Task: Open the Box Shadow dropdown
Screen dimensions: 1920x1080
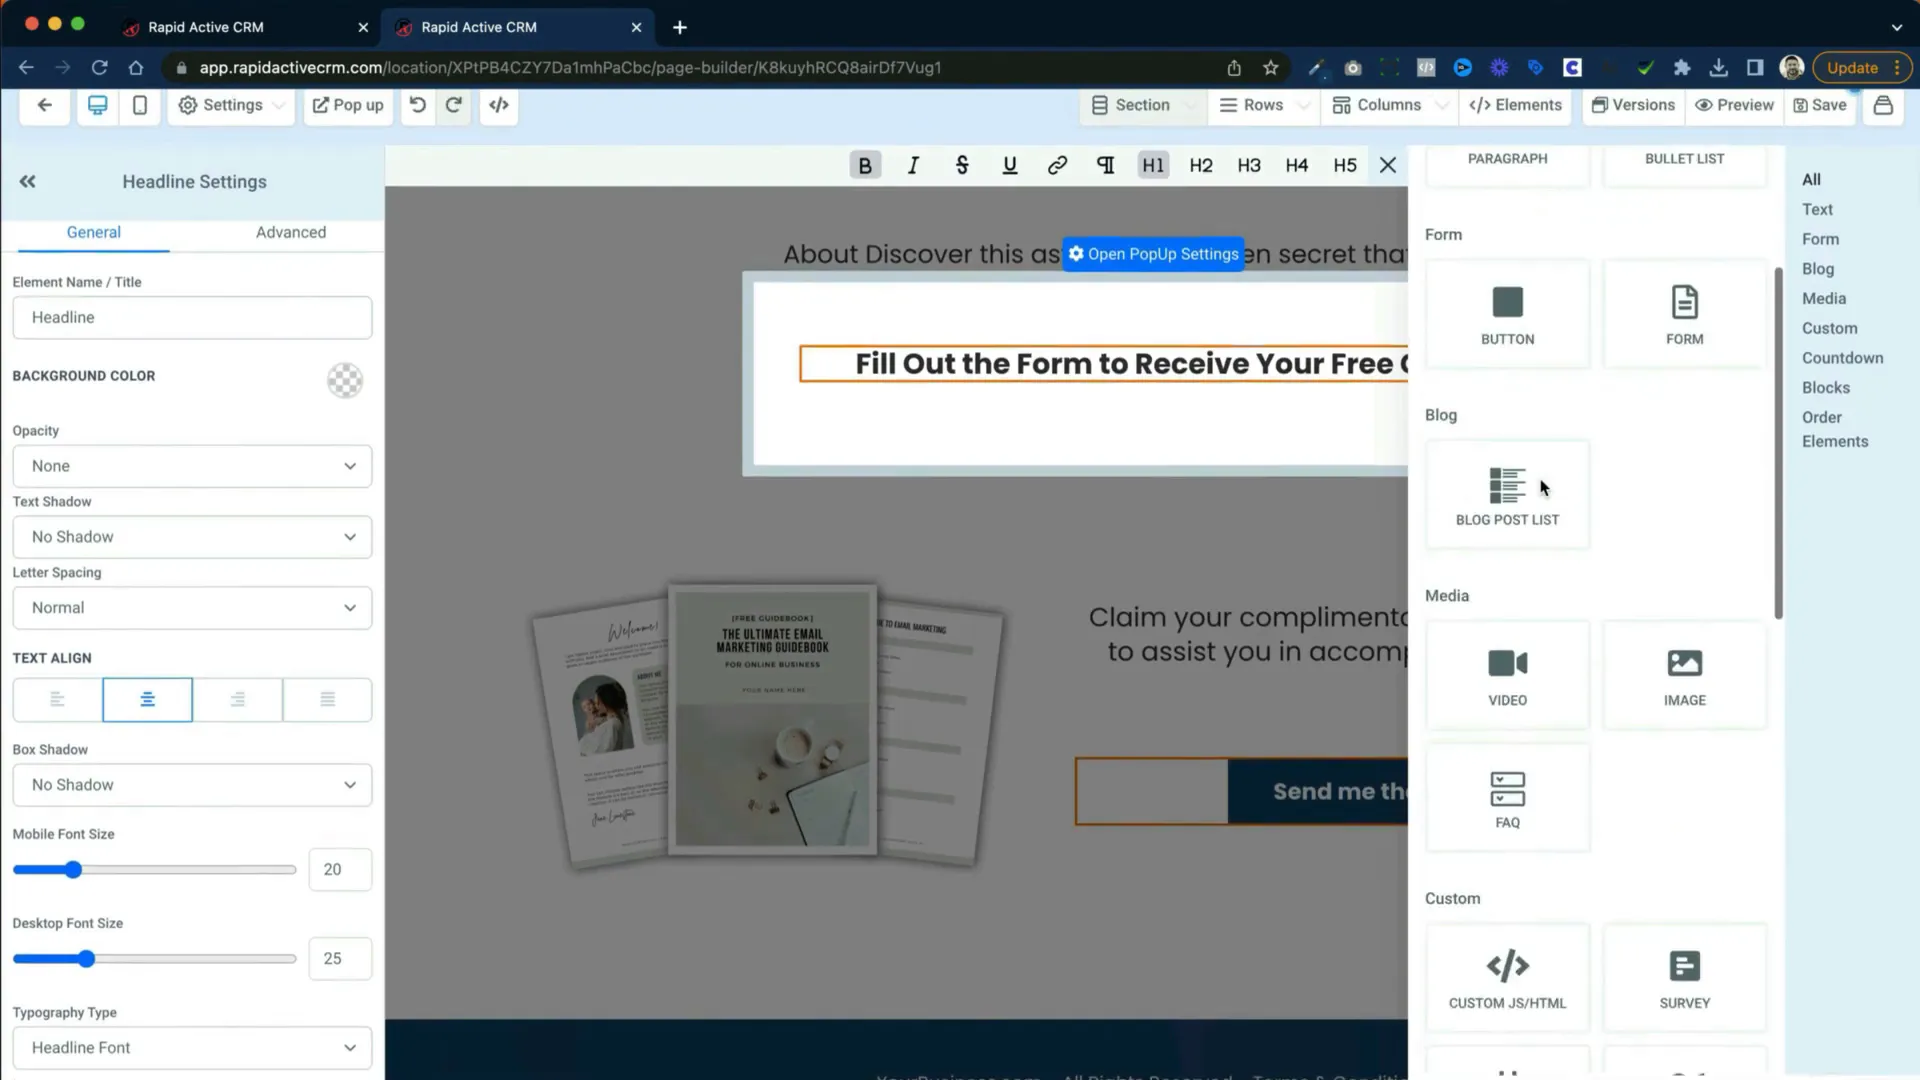Action: (x=192, y=785)
